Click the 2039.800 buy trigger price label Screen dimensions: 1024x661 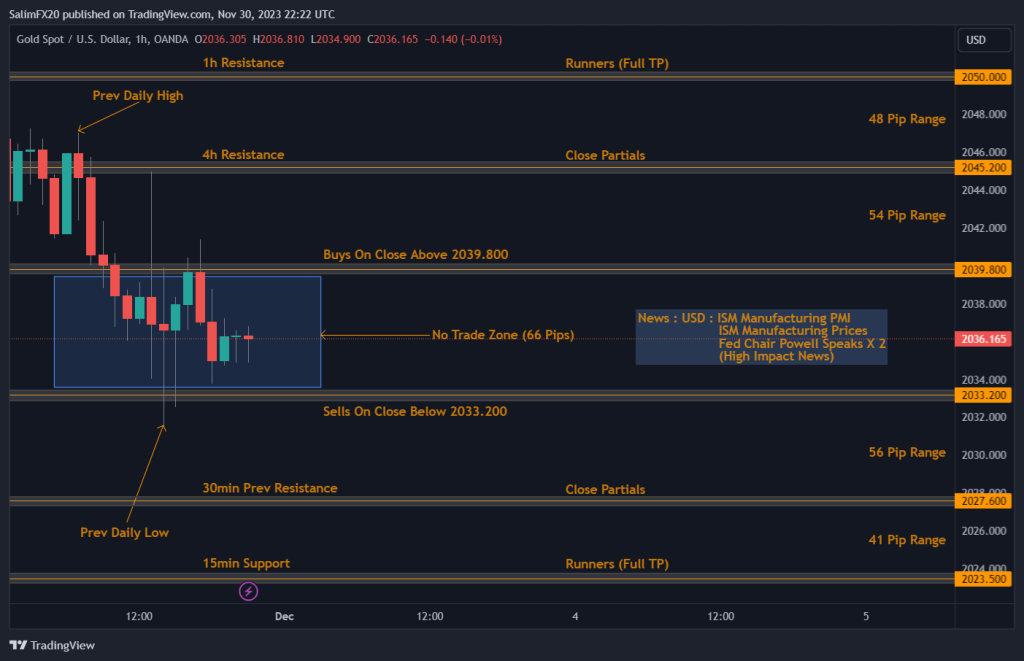pyautogui.click(x=983, y=269)
